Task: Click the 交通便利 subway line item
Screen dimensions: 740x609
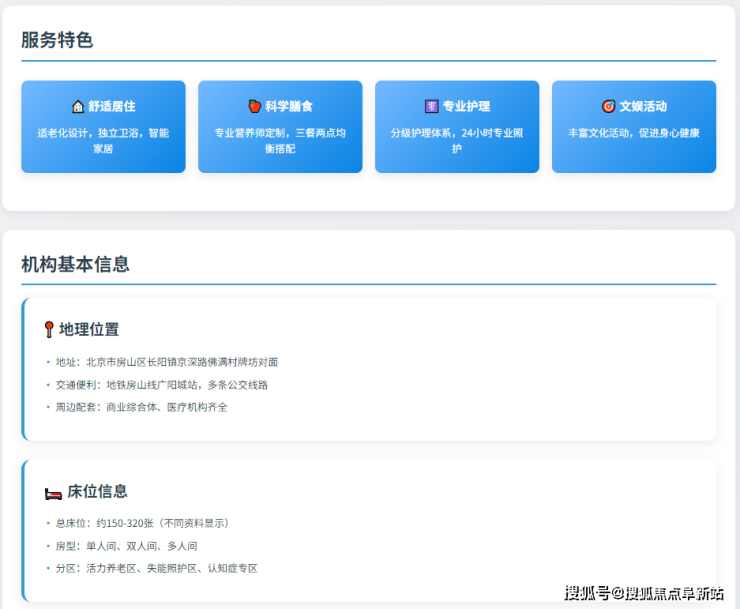Action: point(161,385)
